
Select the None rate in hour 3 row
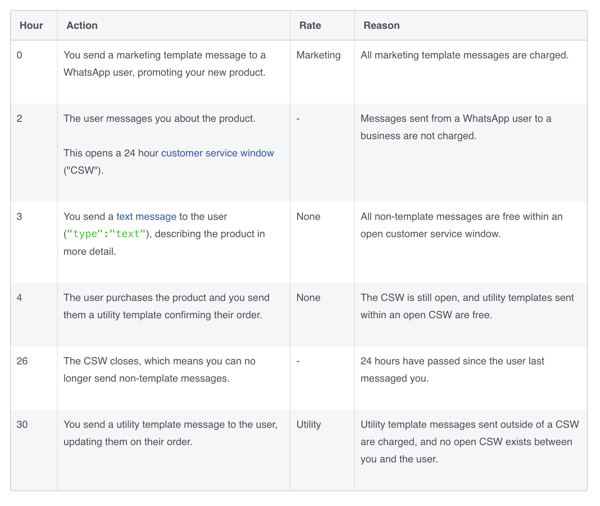pyautogui.click(x=308, y=217)
